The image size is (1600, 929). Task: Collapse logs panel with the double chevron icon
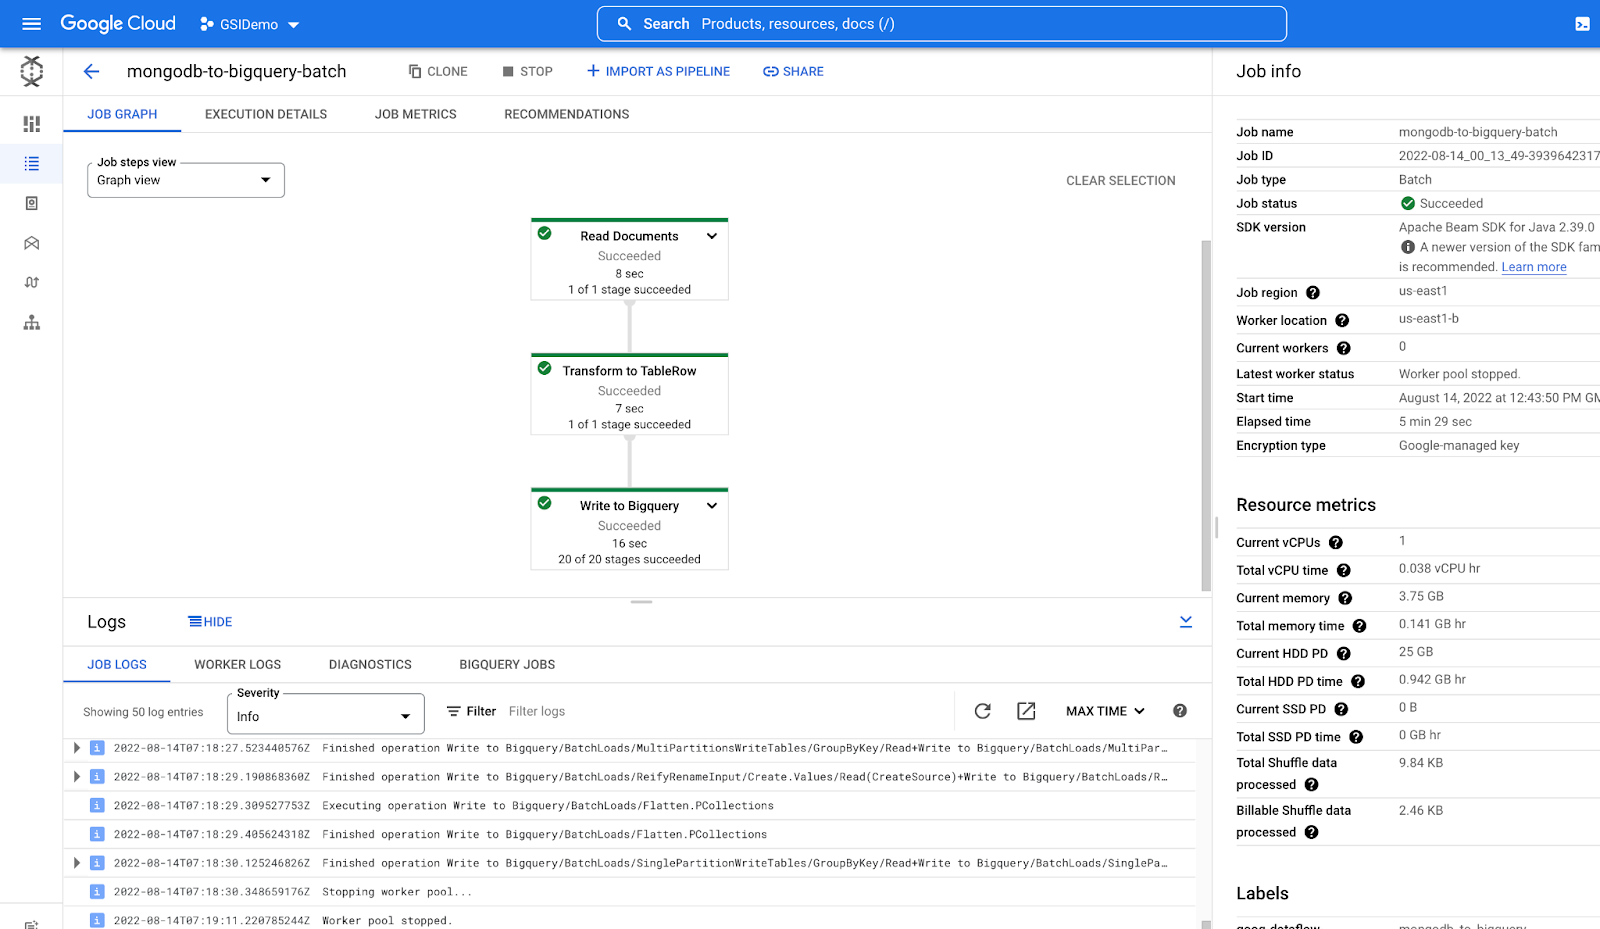click(x=1186, y=622)
